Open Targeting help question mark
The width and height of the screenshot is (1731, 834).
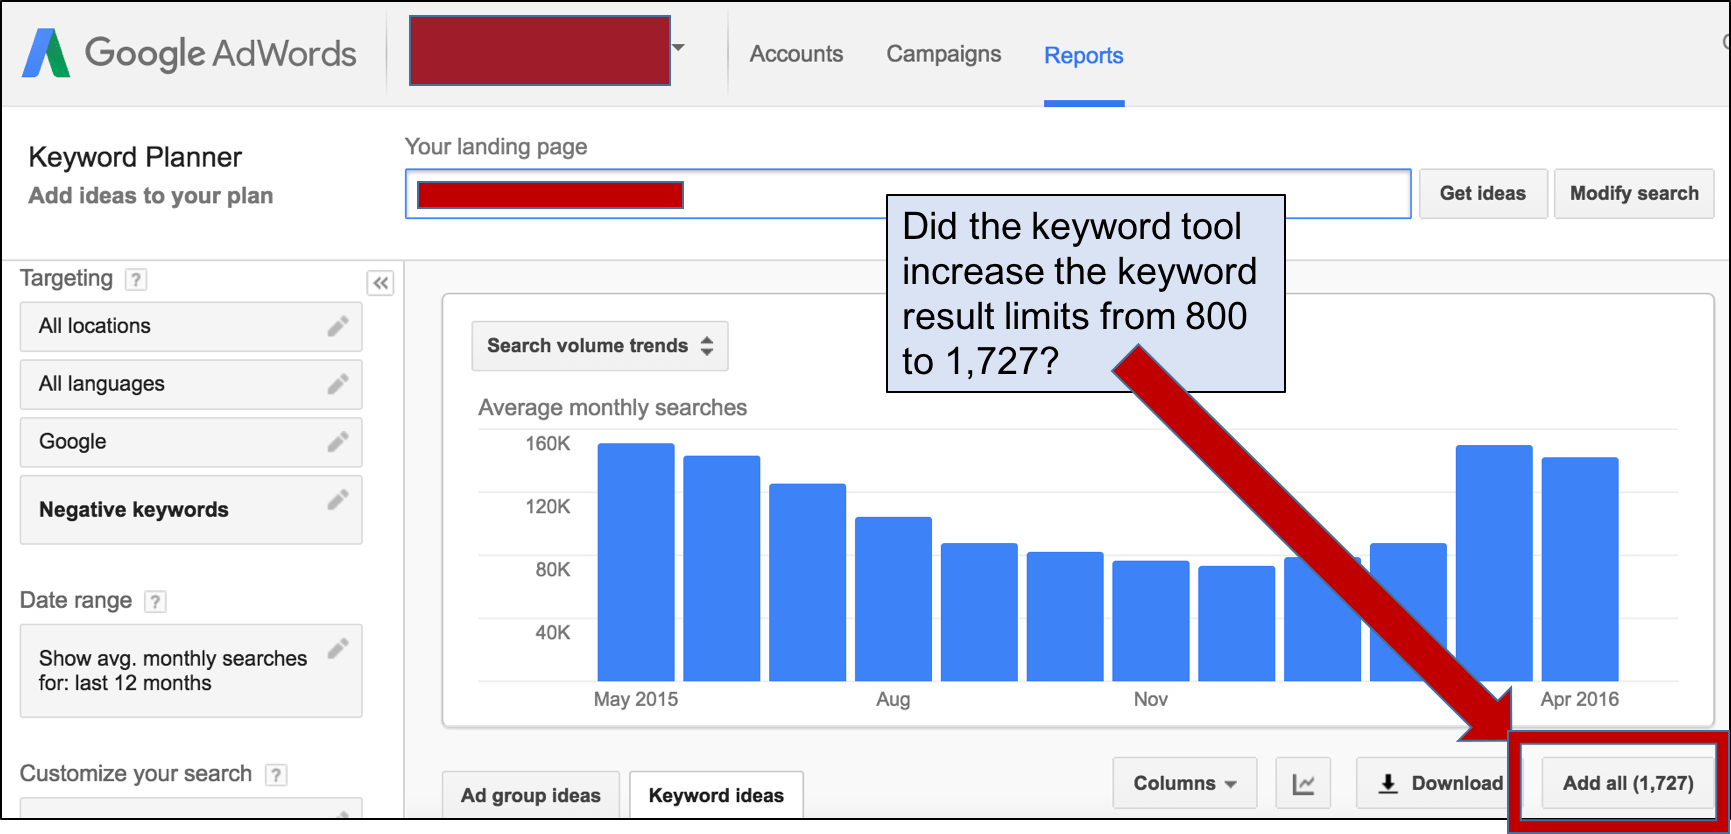click(136, 279)
